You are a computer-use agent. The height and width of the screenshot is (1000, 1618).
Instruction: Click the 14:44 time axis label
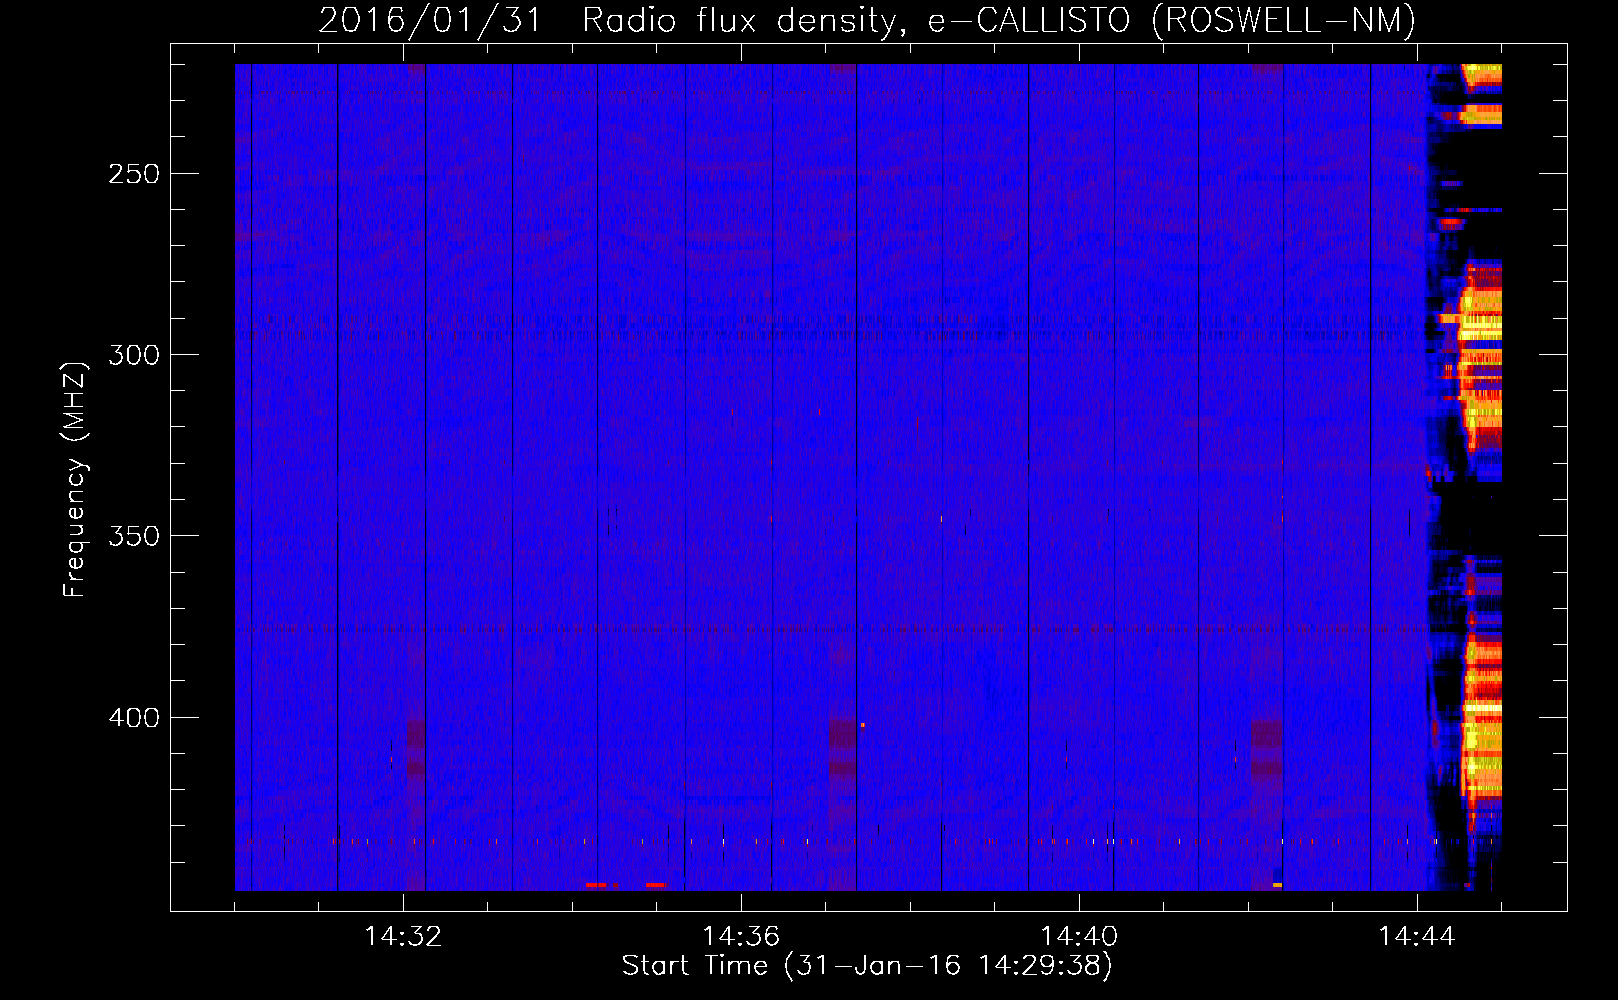1417,936
